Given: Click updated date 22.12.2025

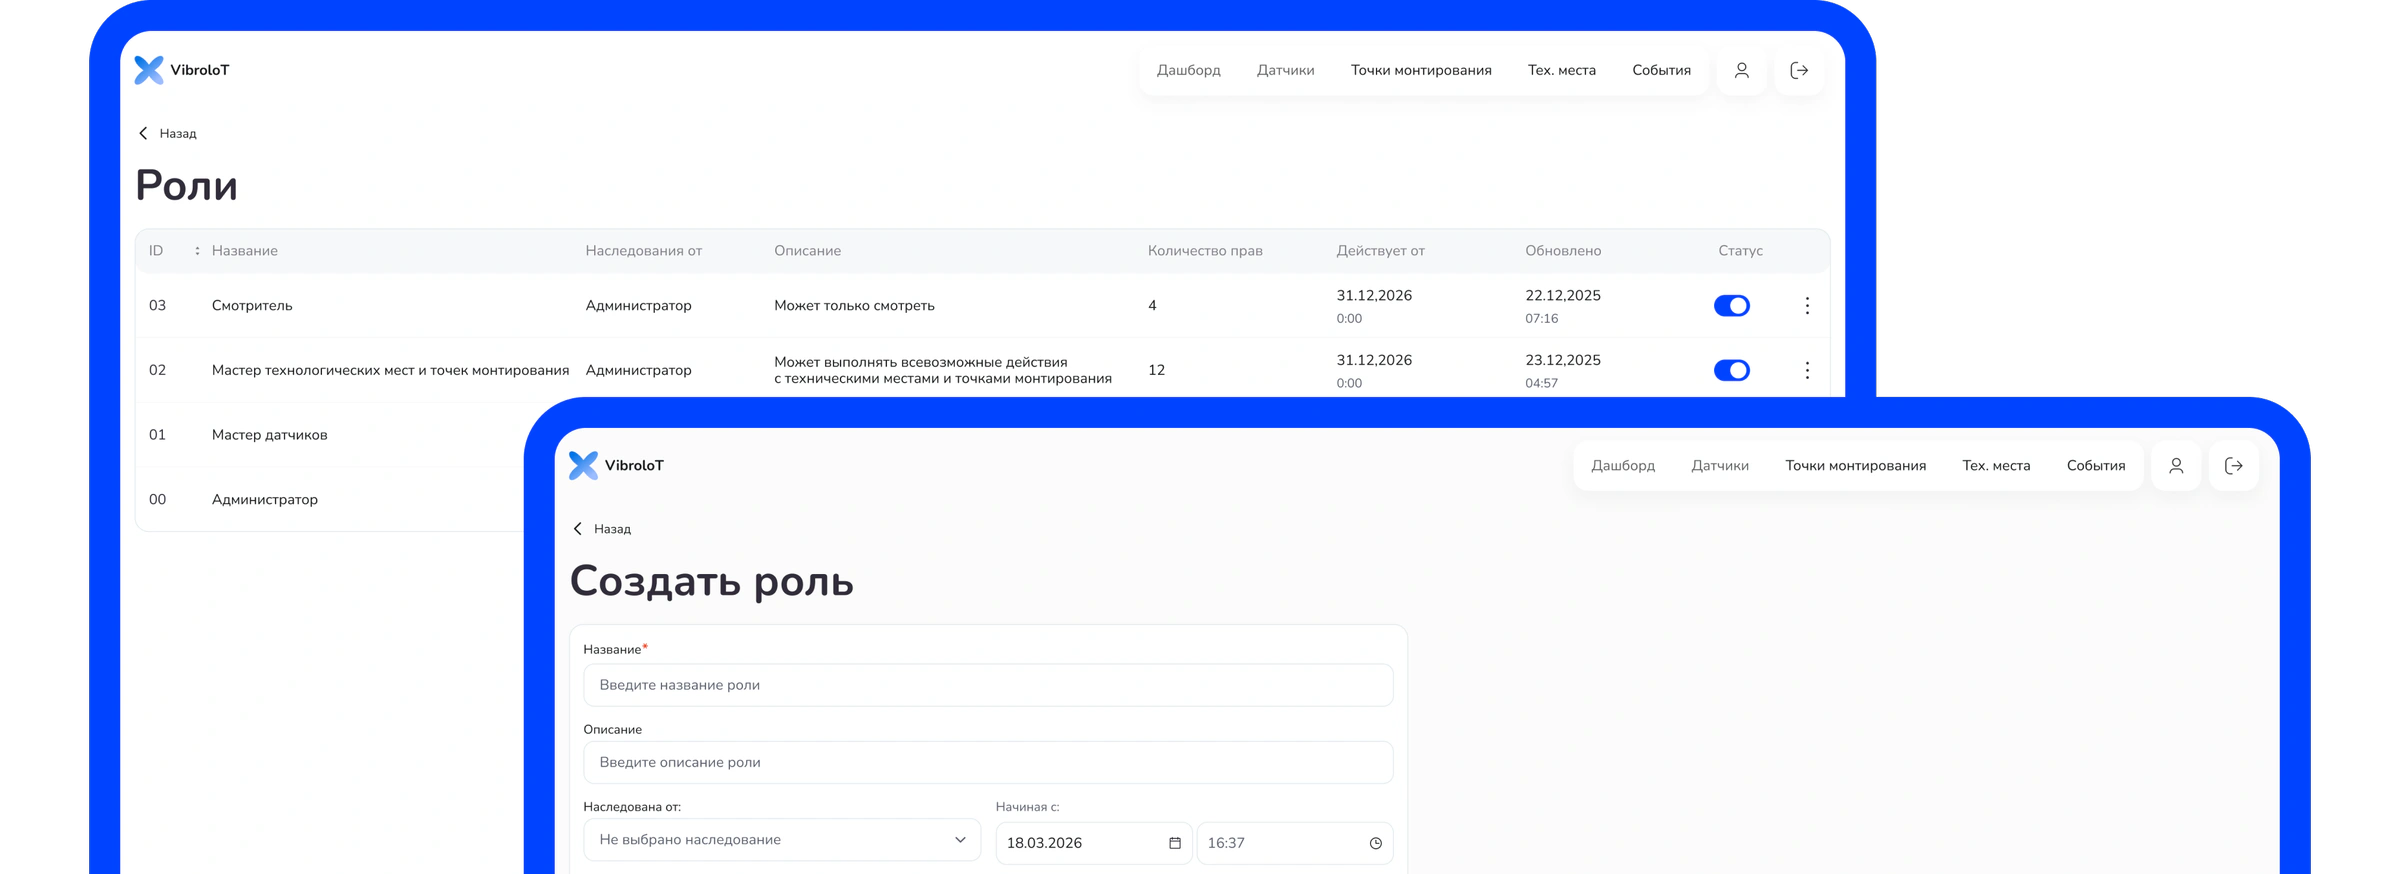Looking at the screenshot, I should coord(1563,296).
